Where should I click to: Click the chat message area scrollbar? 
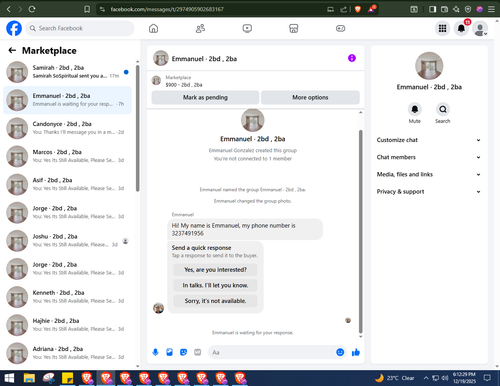(360, 231)
